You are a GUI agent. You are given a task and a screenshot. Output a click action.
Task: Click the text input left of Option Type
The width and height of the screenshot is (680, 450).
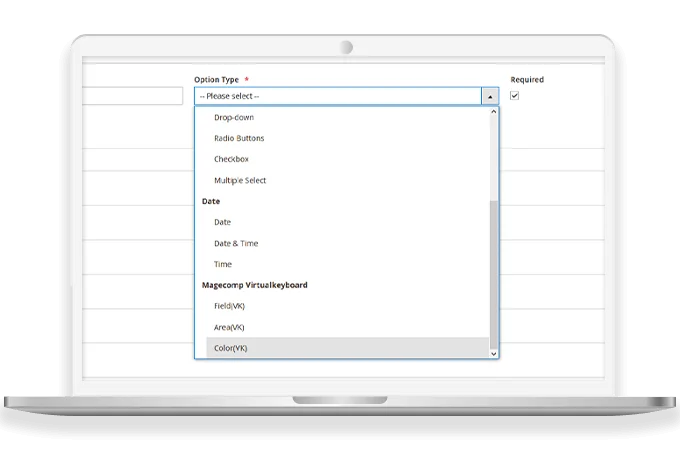click(x=132, y=96)
